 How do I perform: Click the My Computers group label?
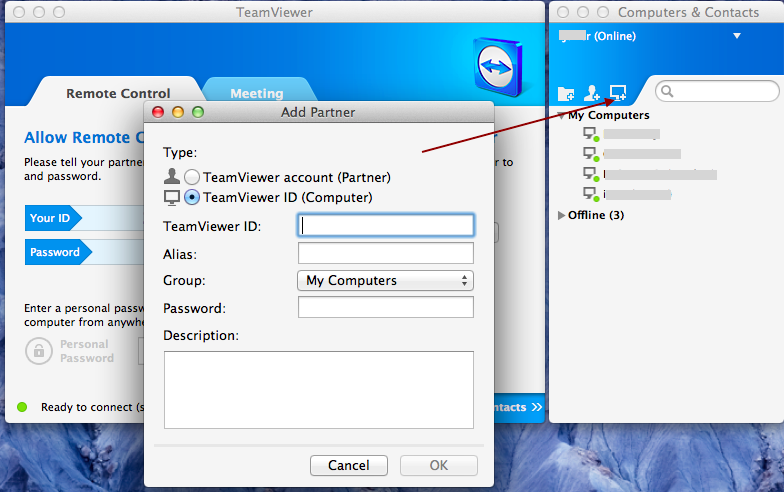click(x=609, y=116)
